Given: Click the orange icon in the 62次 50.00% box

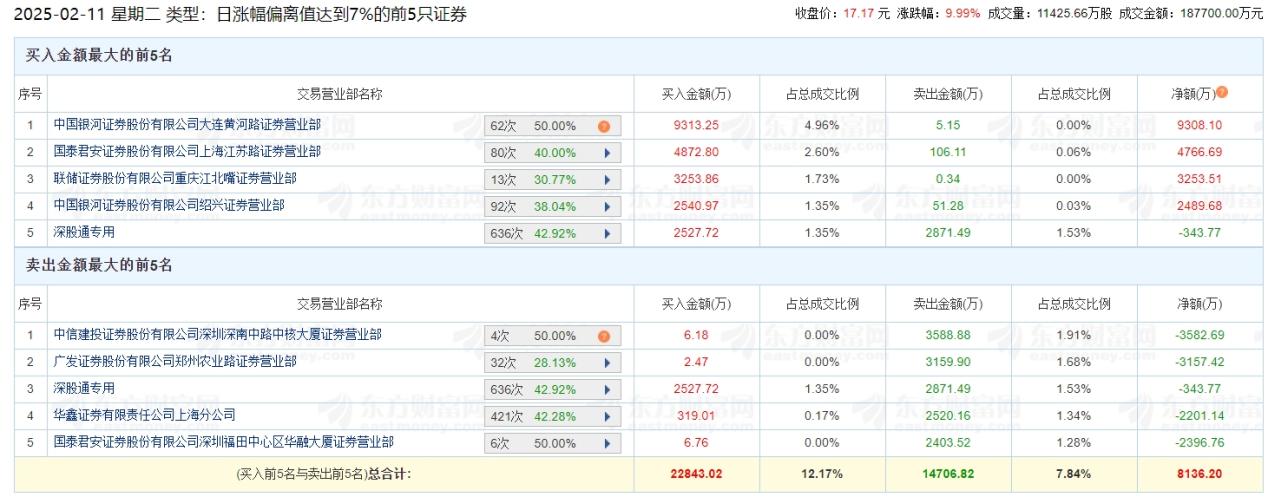Looking at the screenshot, I should (604, 126).
